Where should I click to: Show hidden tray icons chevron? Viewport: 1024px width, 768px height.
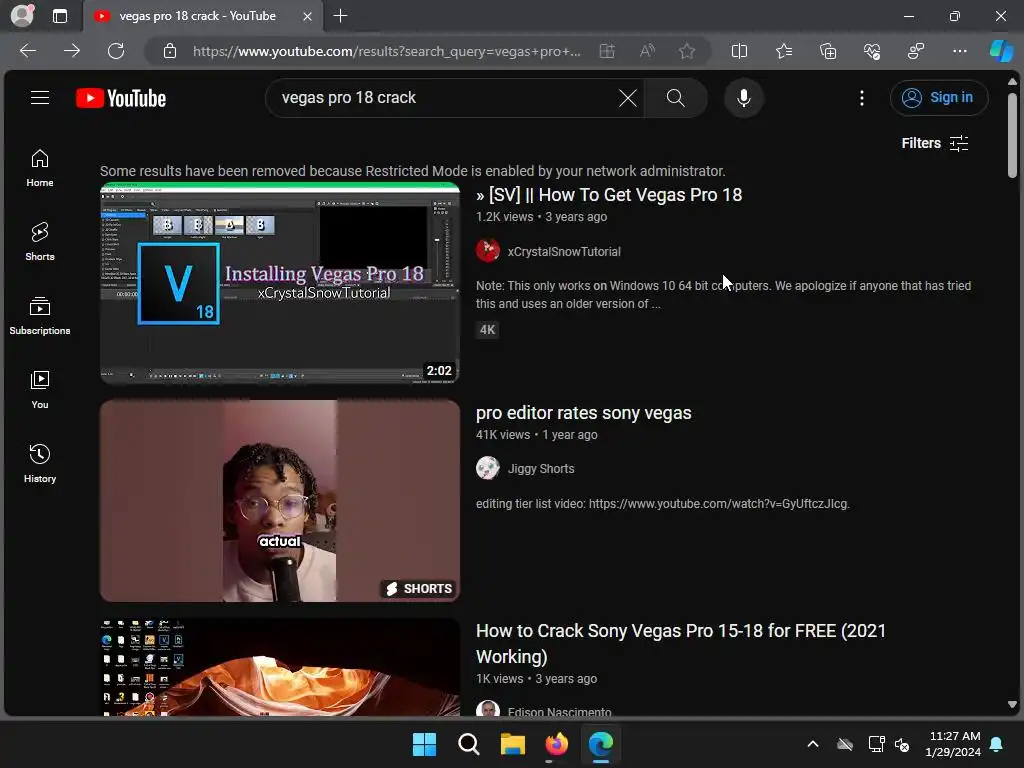[x=812, y=744]
